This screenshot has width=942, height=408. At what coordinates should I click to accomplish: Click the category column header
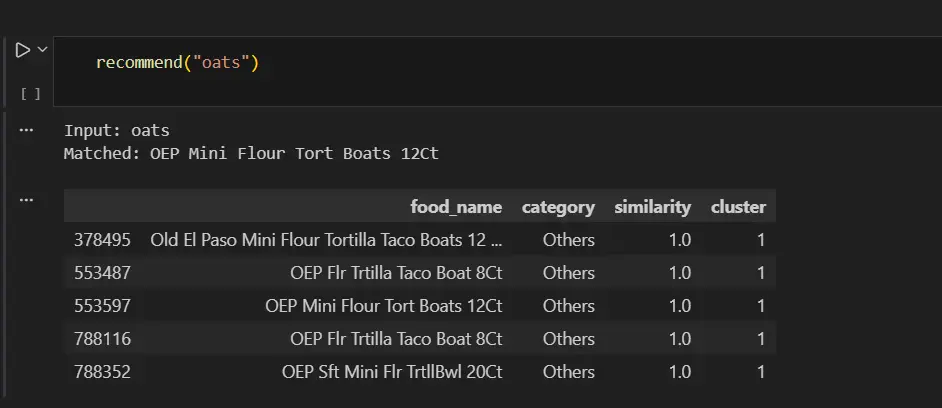click(558, 207)
